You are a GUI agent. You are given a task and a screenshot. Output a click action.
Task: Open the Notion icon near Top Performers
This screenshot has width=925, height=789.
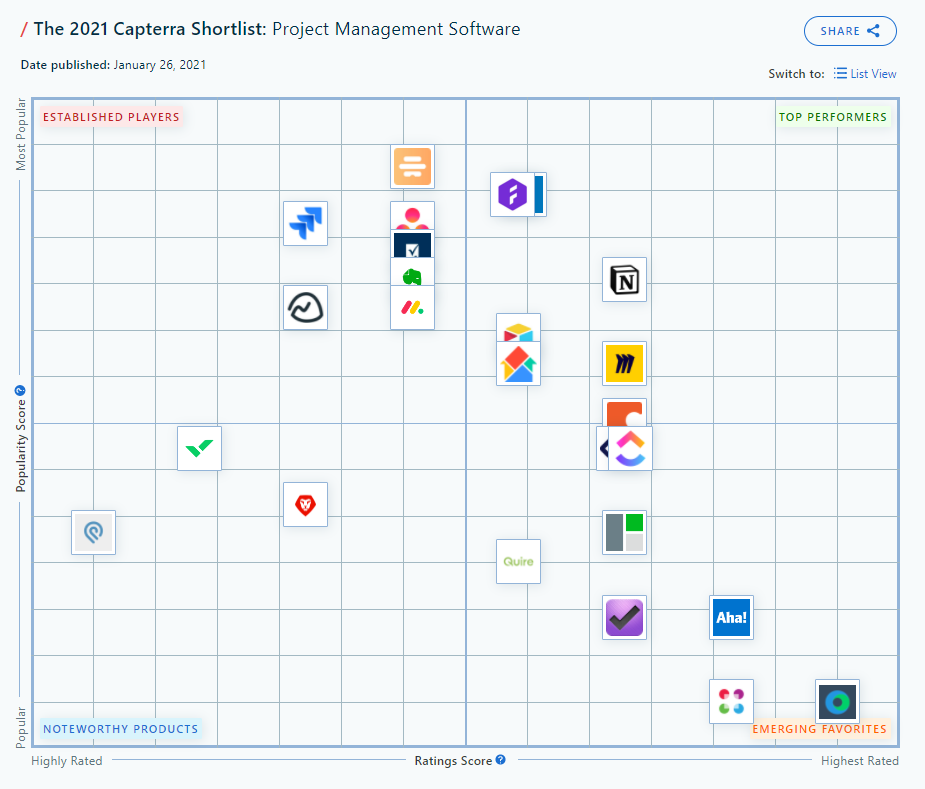point(624,279)
